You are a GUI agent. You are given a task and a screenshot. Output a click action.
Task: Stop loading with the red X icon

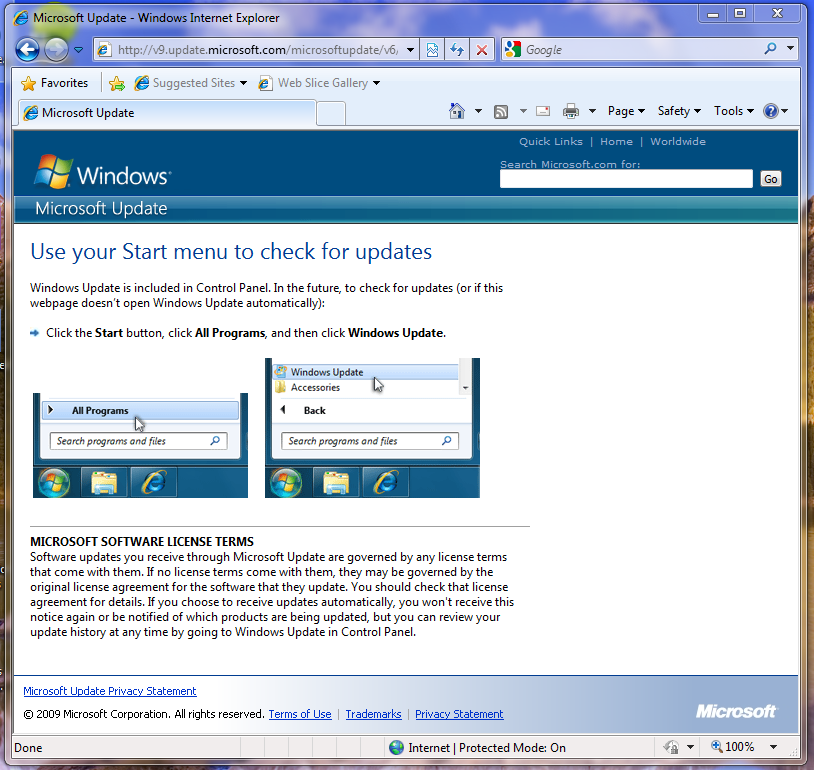(x=482, y=50)
